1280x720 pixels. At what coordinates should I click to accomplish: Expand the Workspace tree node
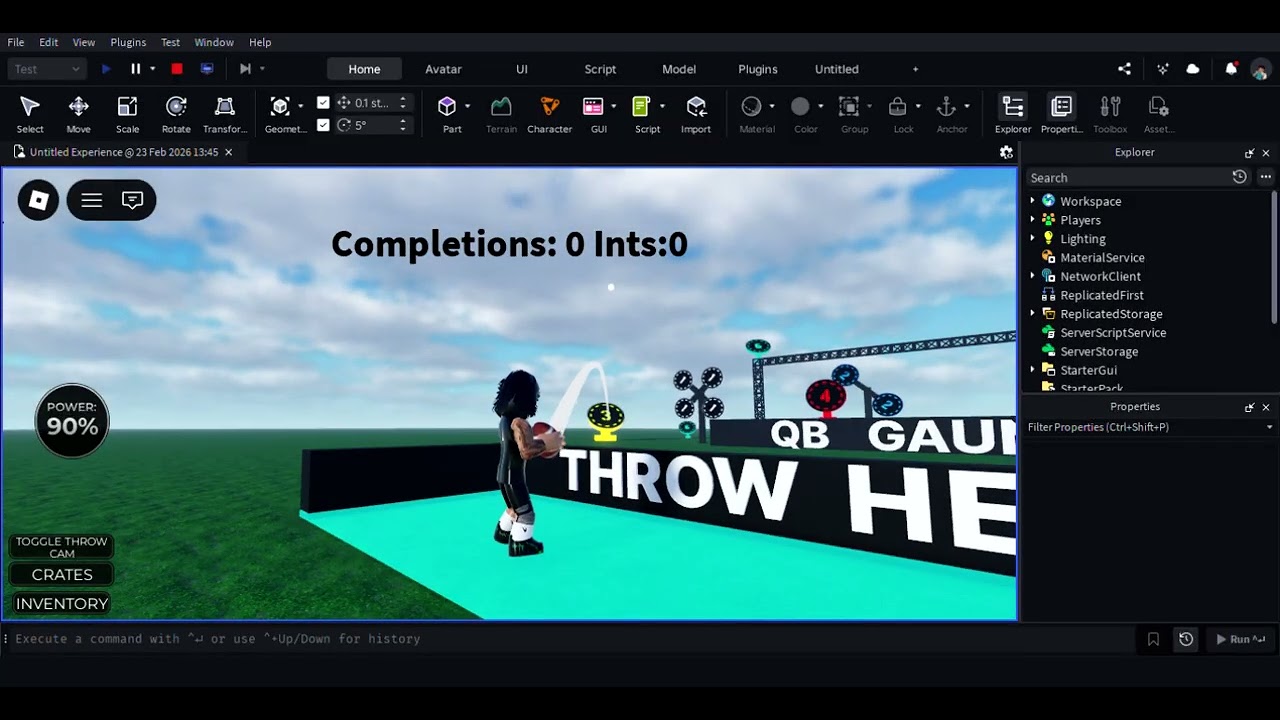pos(1032,201)
